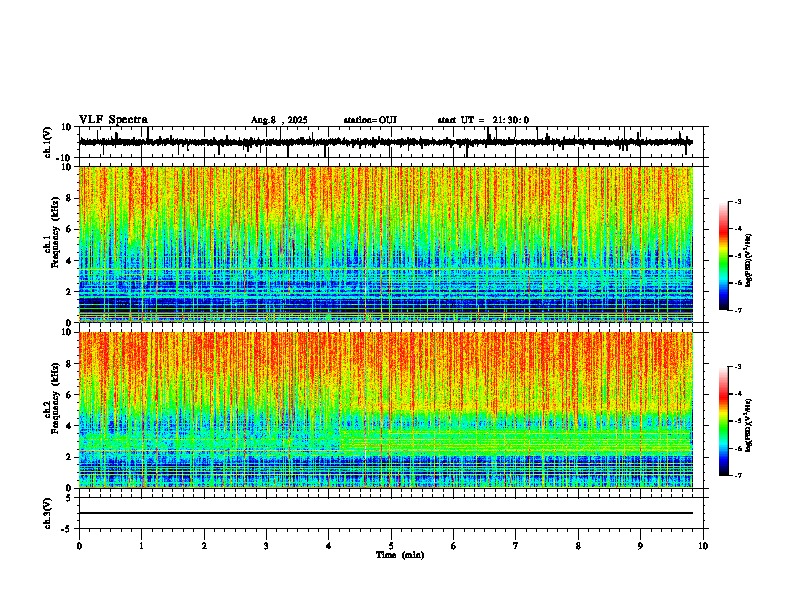Click the time axis tick label "4"
The image size is (792, 612).
pyautogui.click(x=329, y=546)
